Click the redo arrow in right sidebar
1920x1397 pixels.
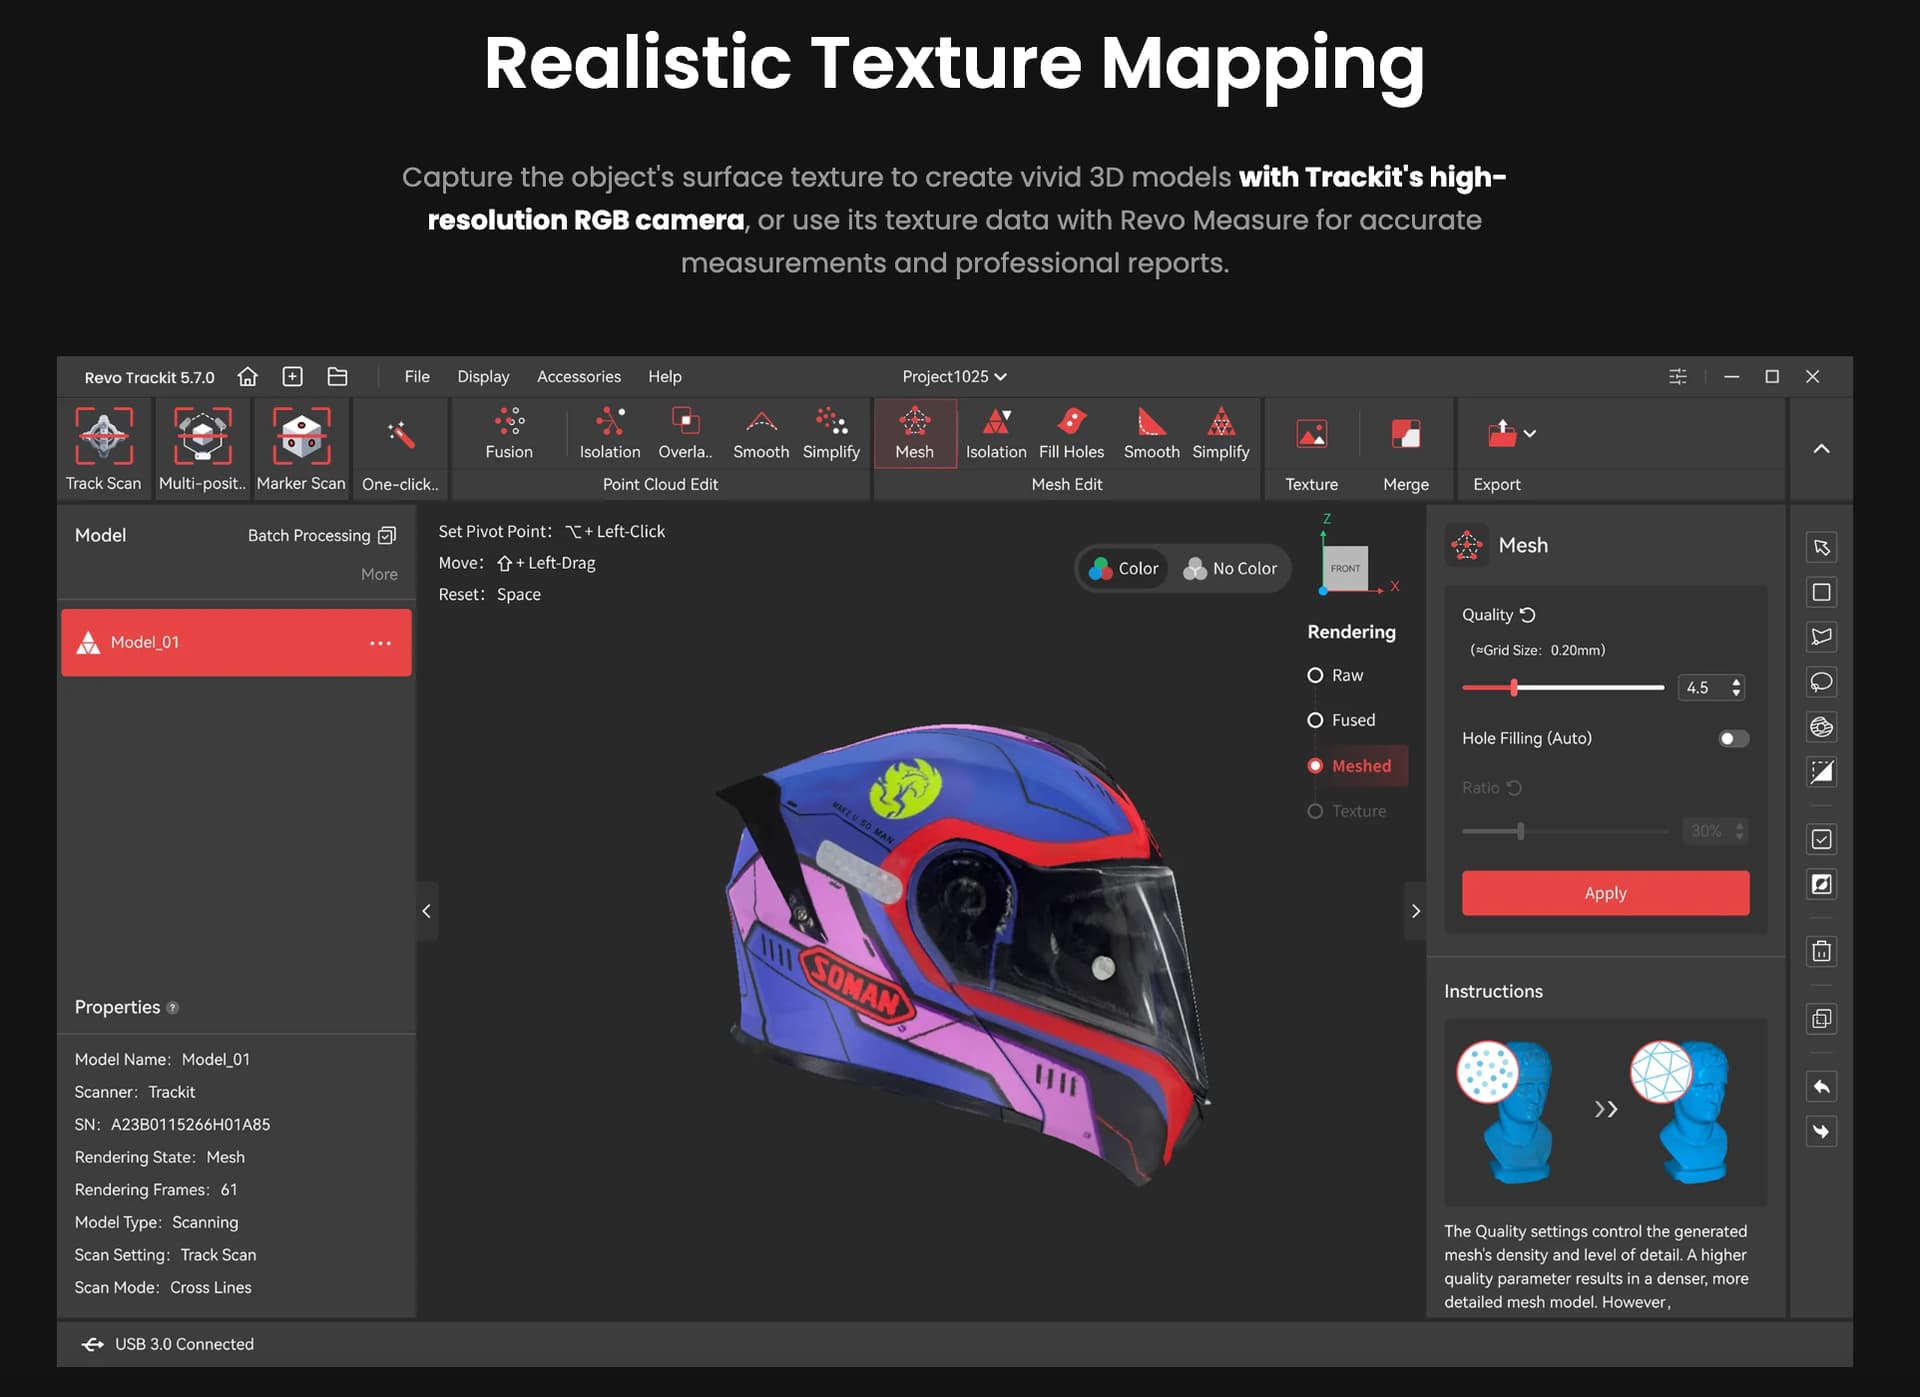(1821, 1132)
